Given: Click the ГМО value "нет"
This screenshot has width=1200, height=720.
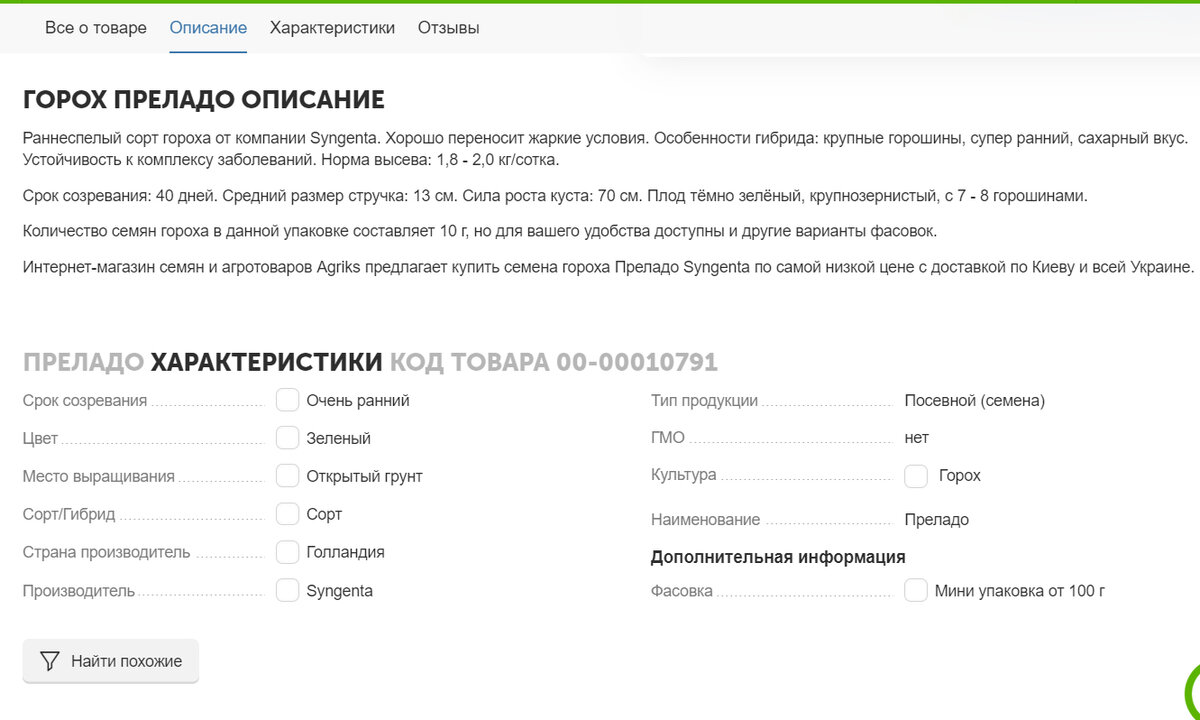Looking at the screenshot, I should 916,438.
